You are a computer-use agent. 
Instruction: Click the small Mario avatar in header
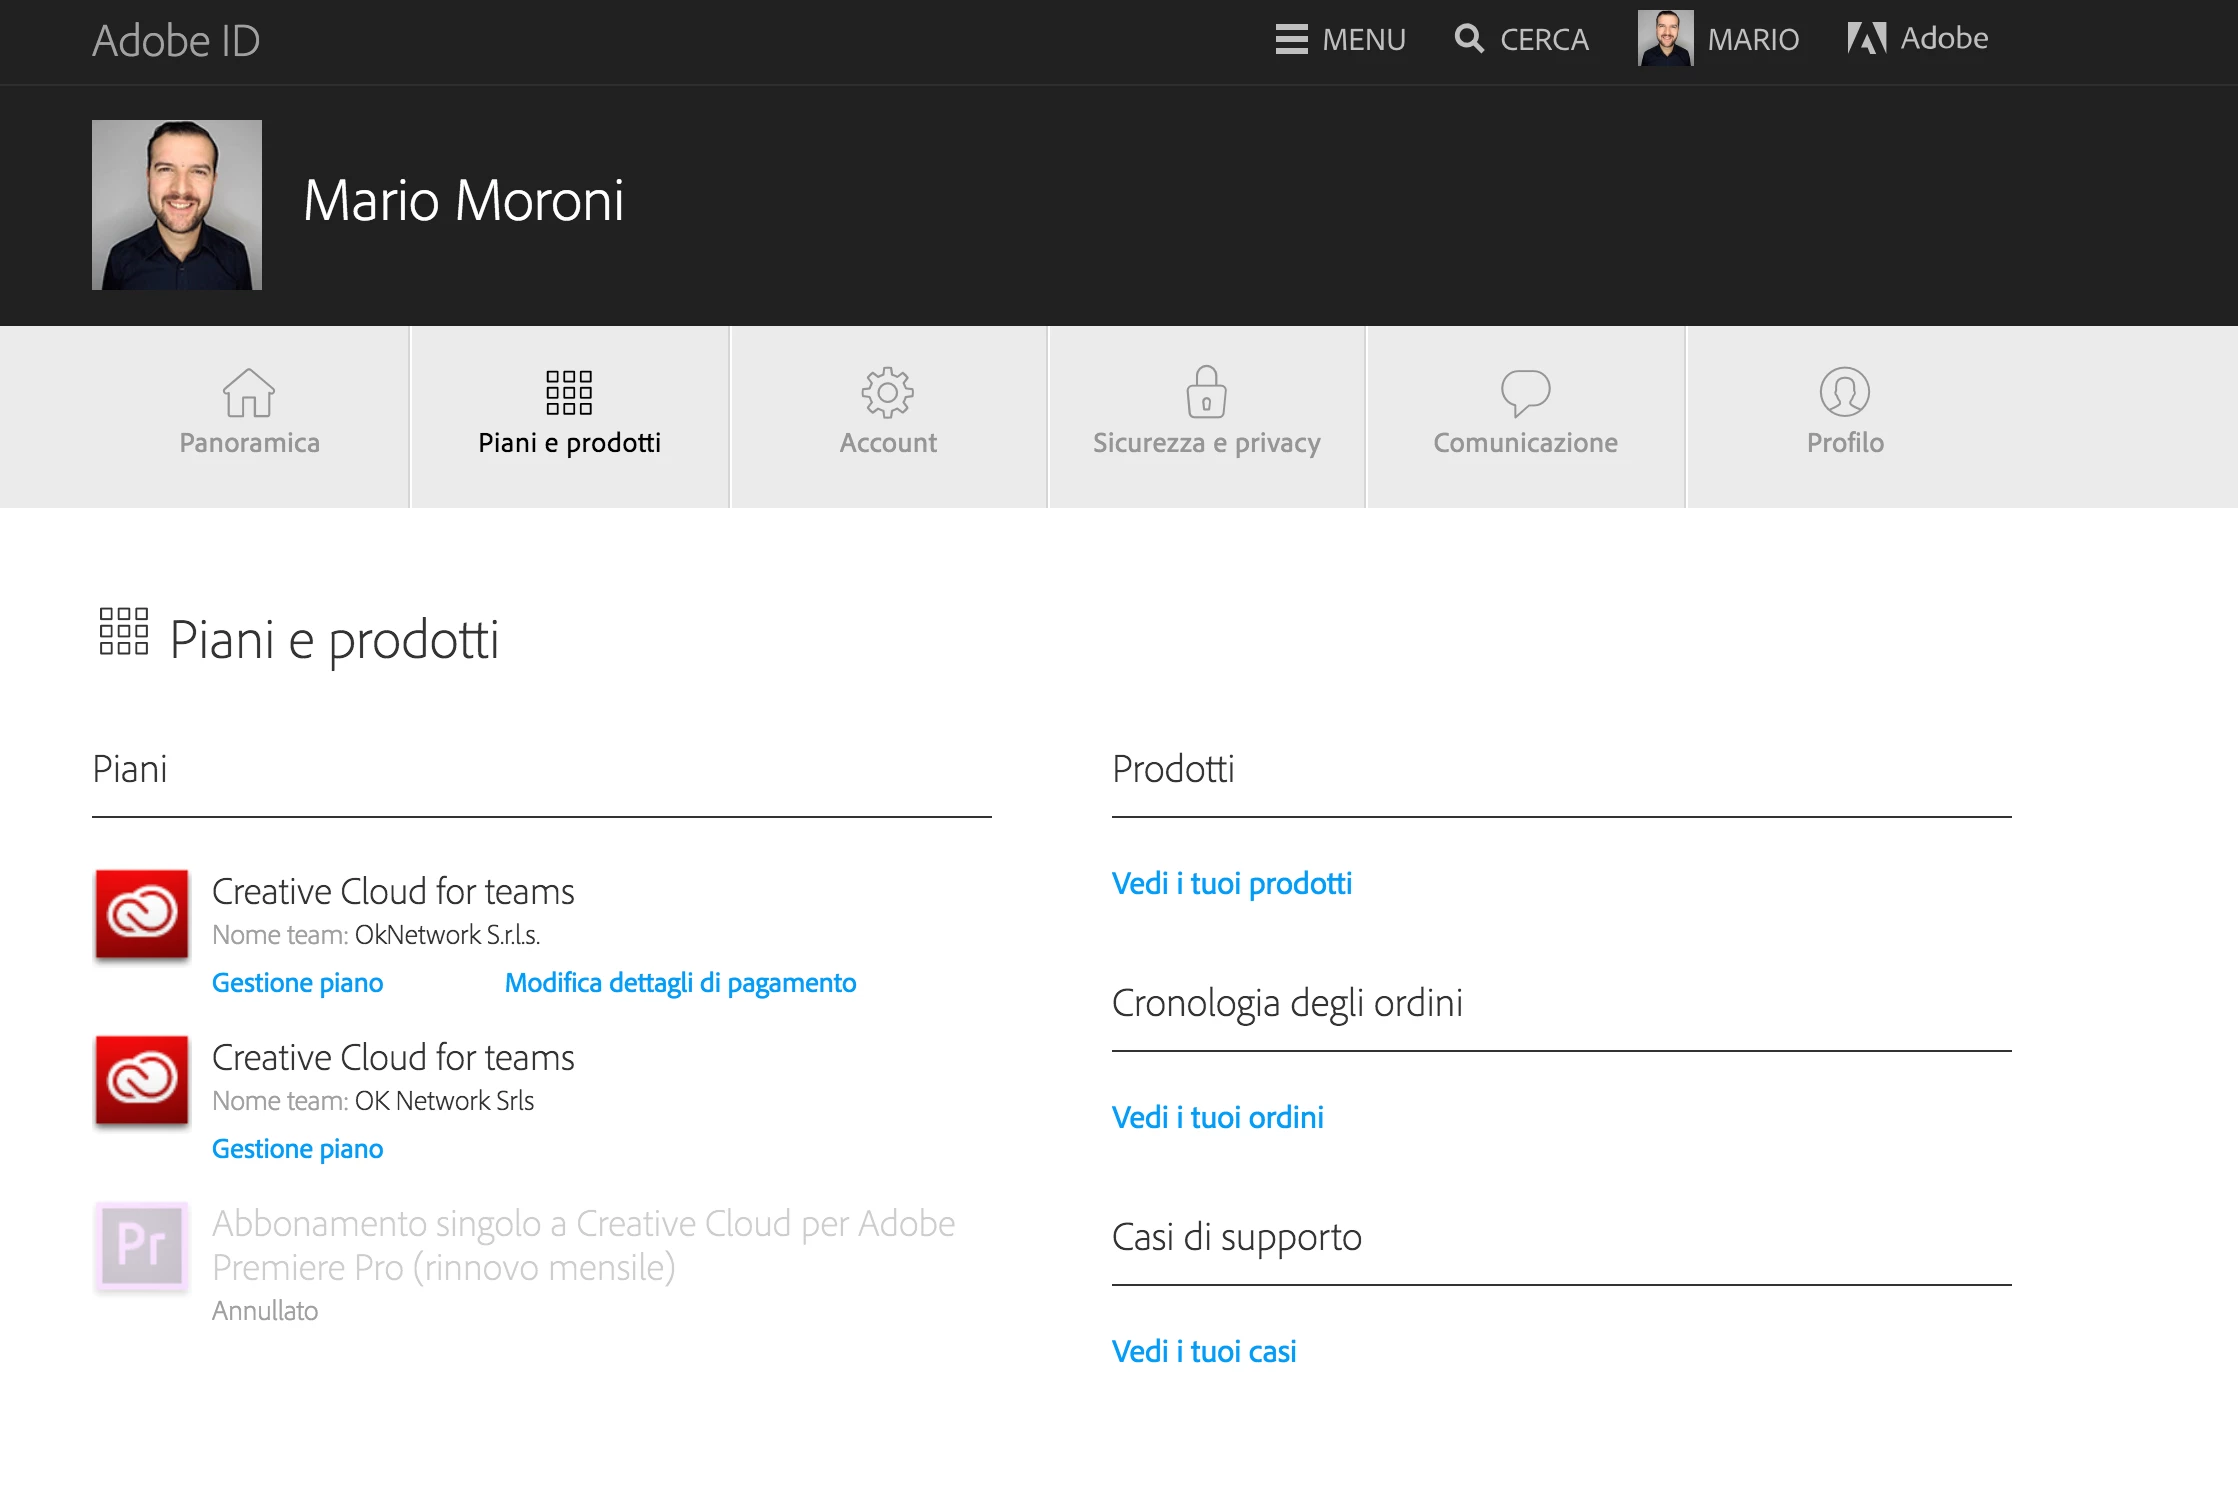pos(1665,38)
